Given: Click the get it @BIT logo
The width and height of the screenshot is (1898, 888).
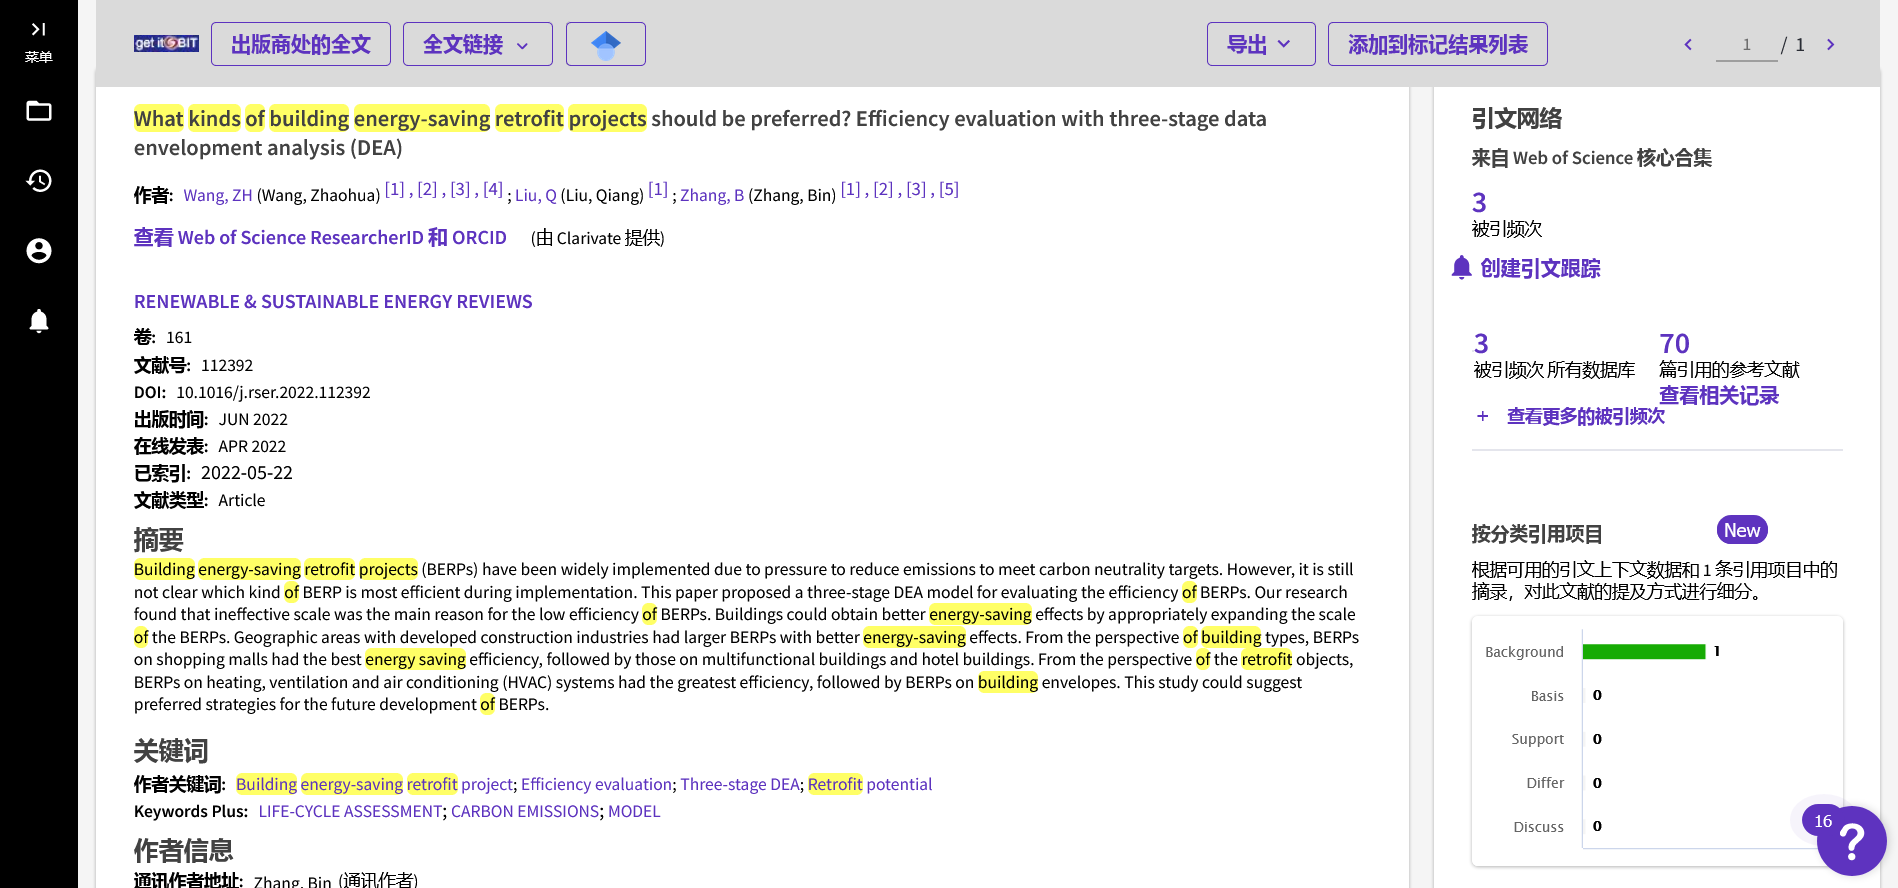Looking at the screenshot, I should [166, 44].
